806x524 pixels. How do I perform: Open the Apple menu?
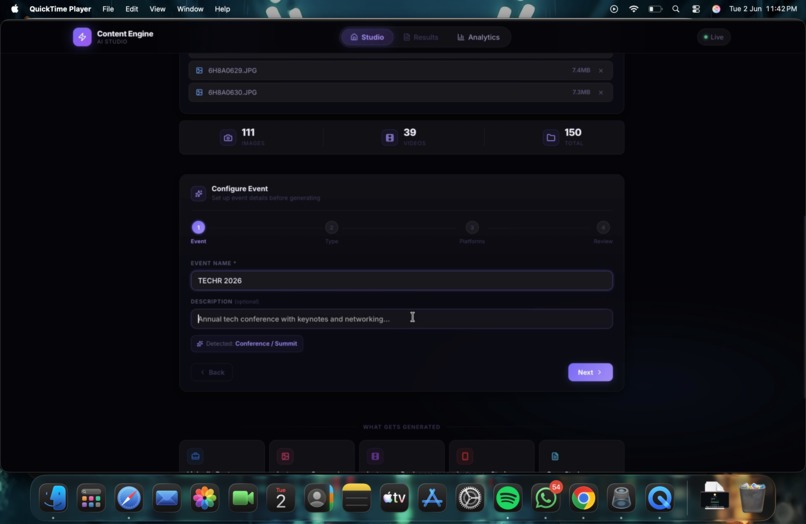pos(14,9)
